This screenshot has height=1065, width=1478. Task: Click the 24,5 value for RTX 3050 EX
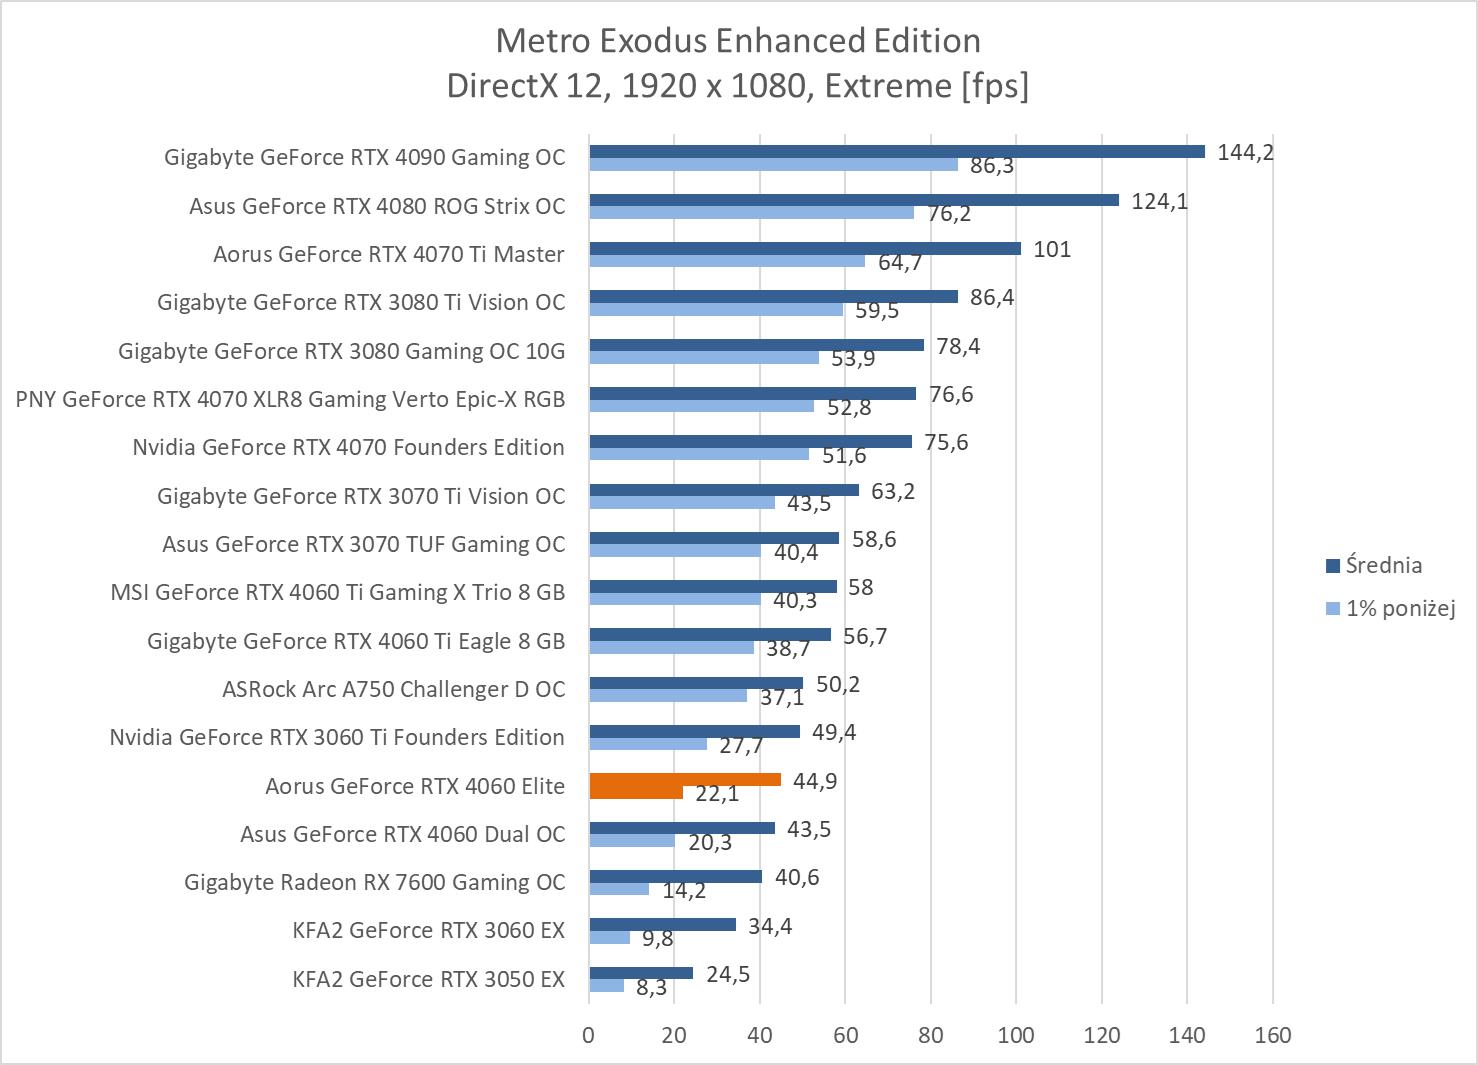(x=728, y=974)
